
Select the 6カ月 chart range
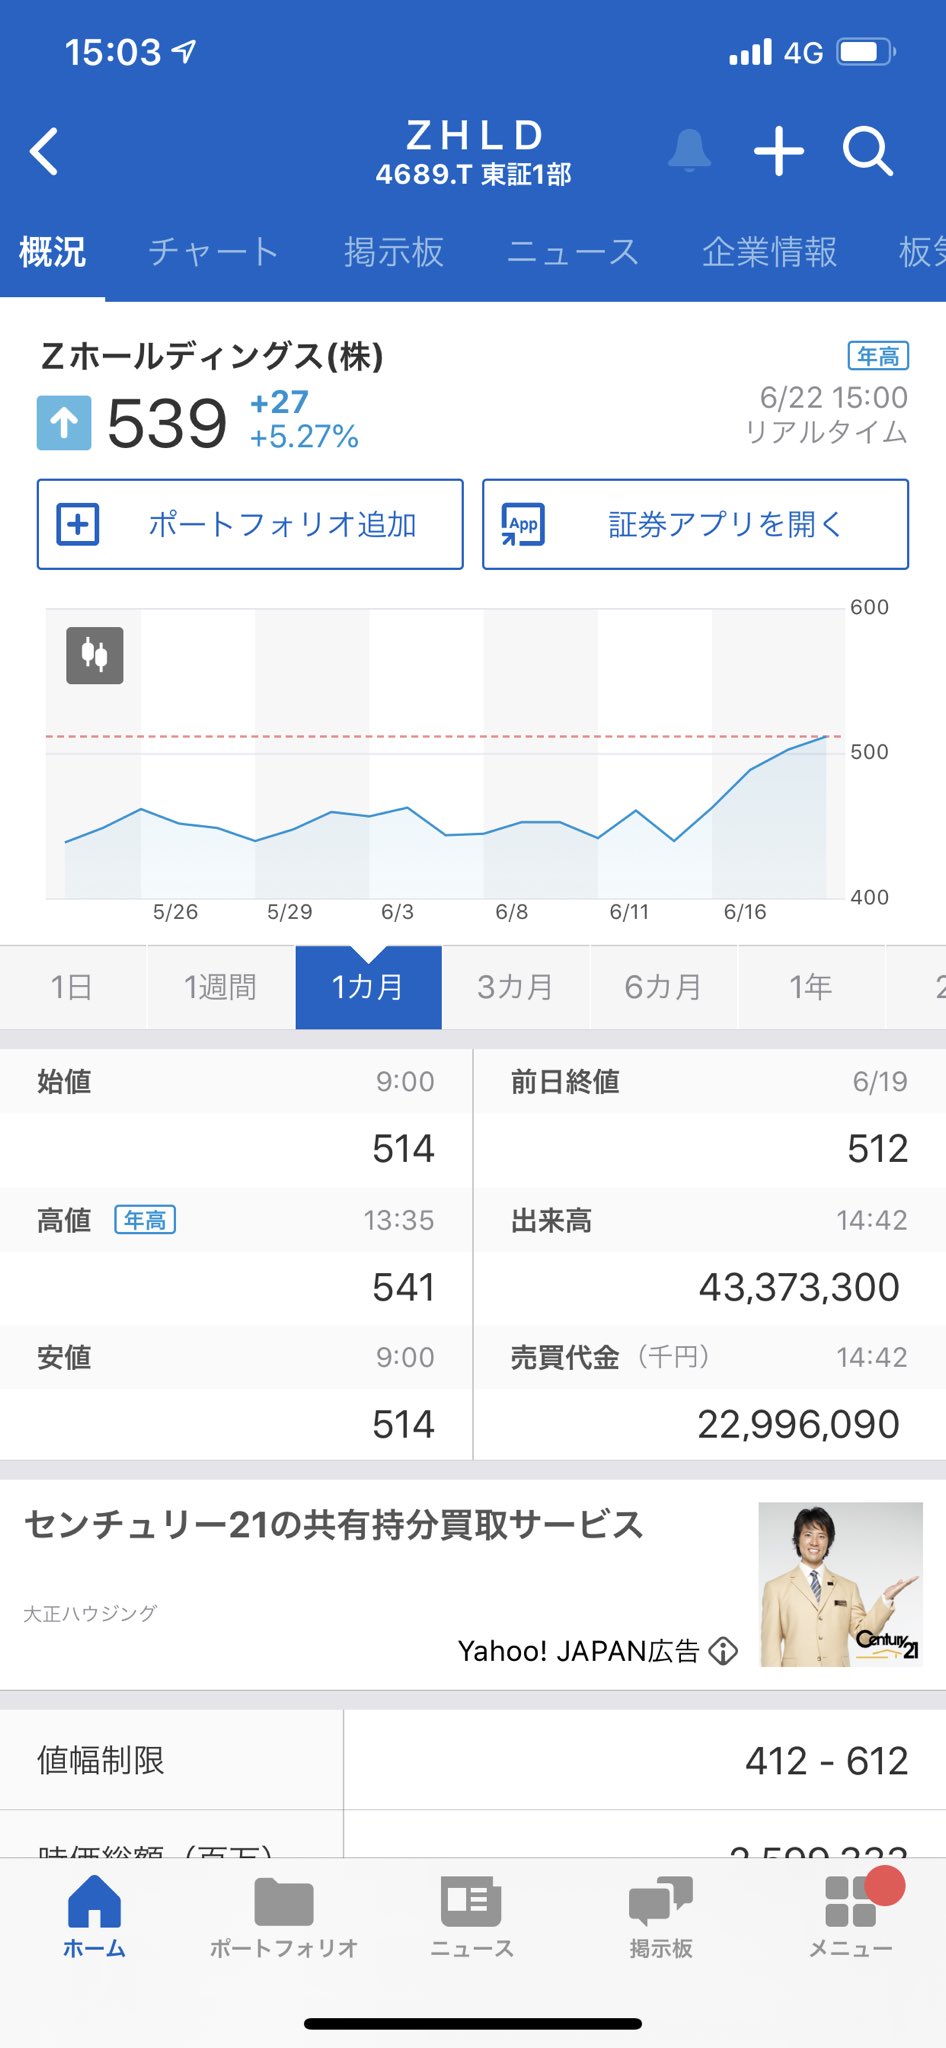point(664,987)
